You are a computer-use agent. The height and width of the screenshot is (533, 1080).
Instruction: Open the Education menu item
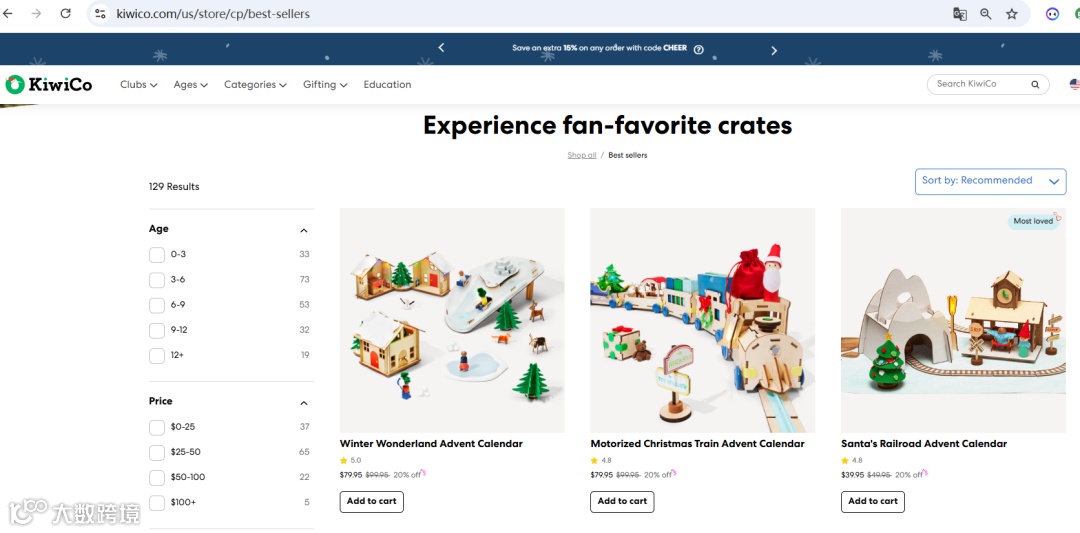click(x=387, y=85)
